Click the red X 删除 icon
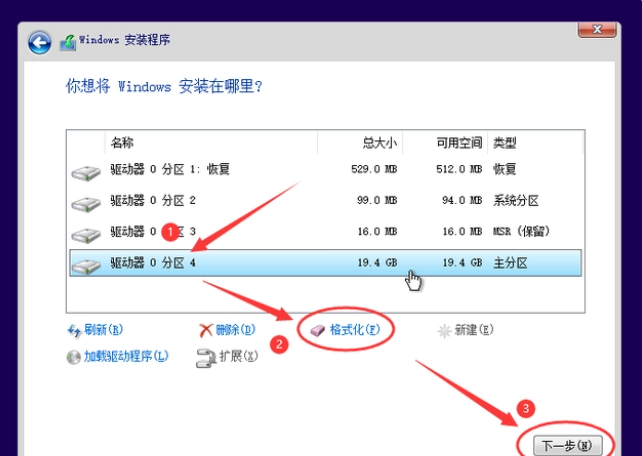This screenshot has height=456, width=642. pyautogui.click(x=206, y=330)
